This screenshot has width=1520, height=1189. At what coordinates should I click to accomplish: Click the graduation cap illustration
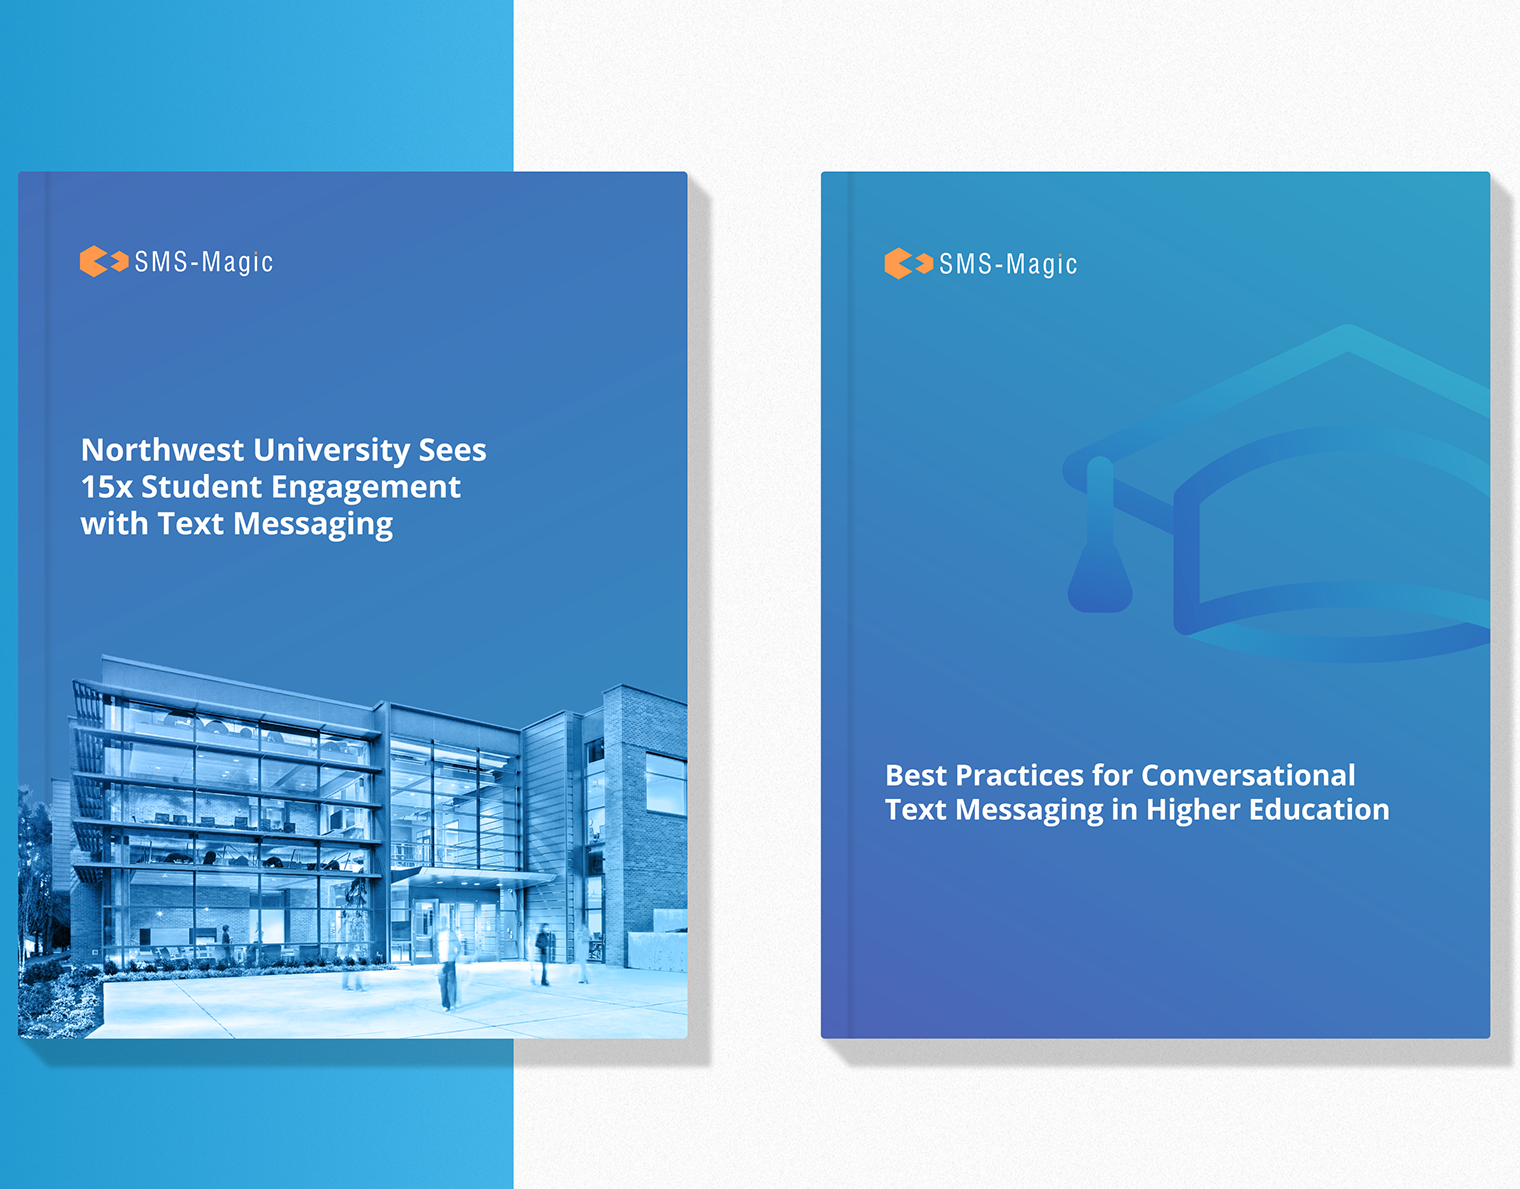(1276, 493)
